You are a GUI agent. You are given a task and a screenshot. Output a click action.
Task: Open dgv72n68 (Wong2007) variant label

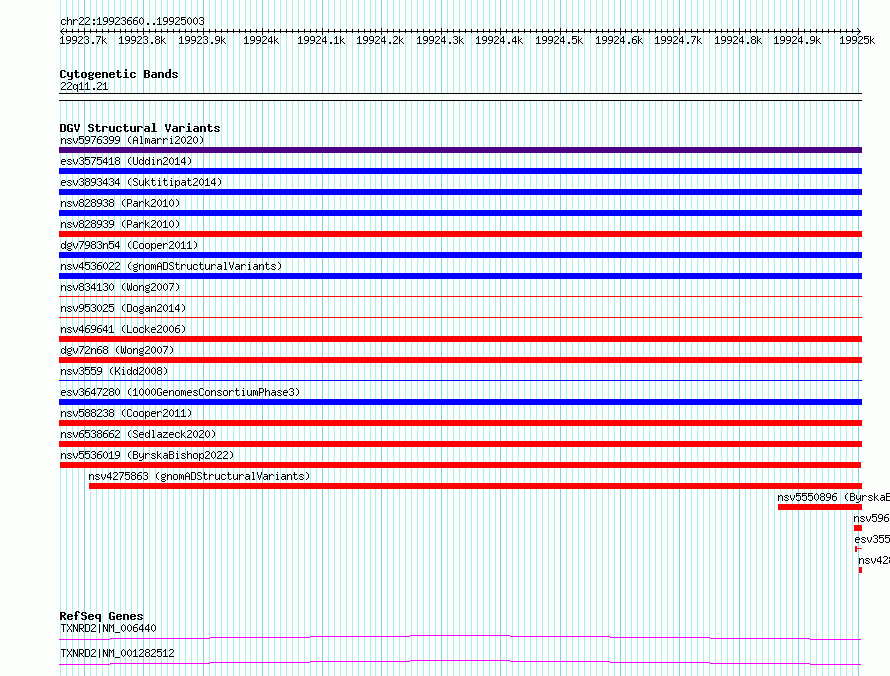tap(117, 350)
